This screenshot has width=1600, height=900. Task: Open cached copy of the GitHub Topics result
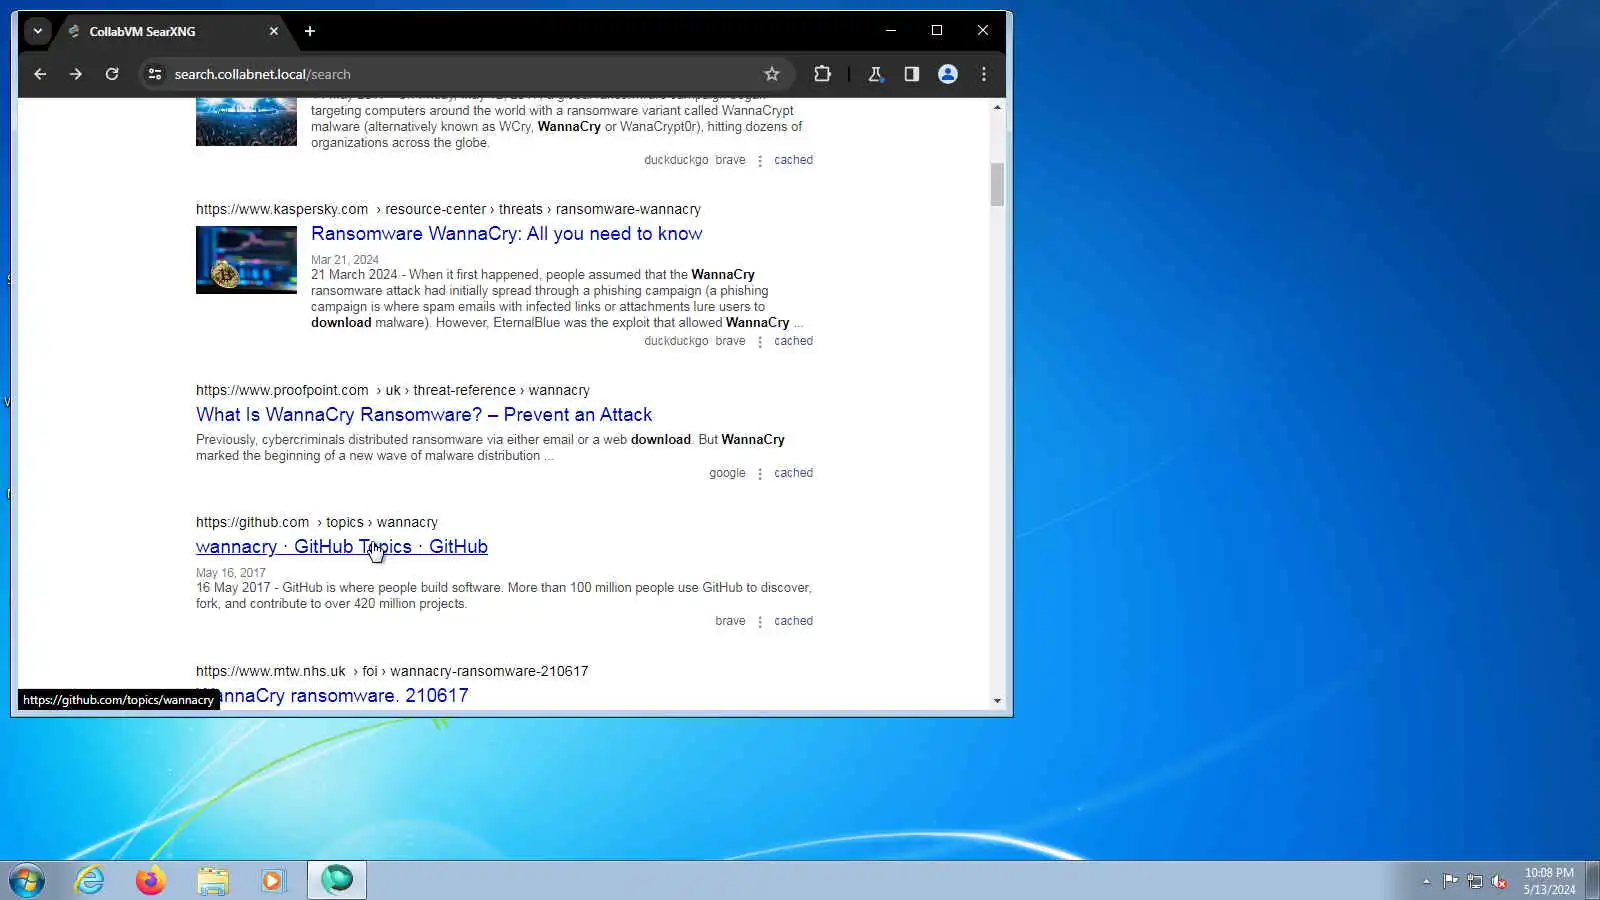[x=793, y=621]
